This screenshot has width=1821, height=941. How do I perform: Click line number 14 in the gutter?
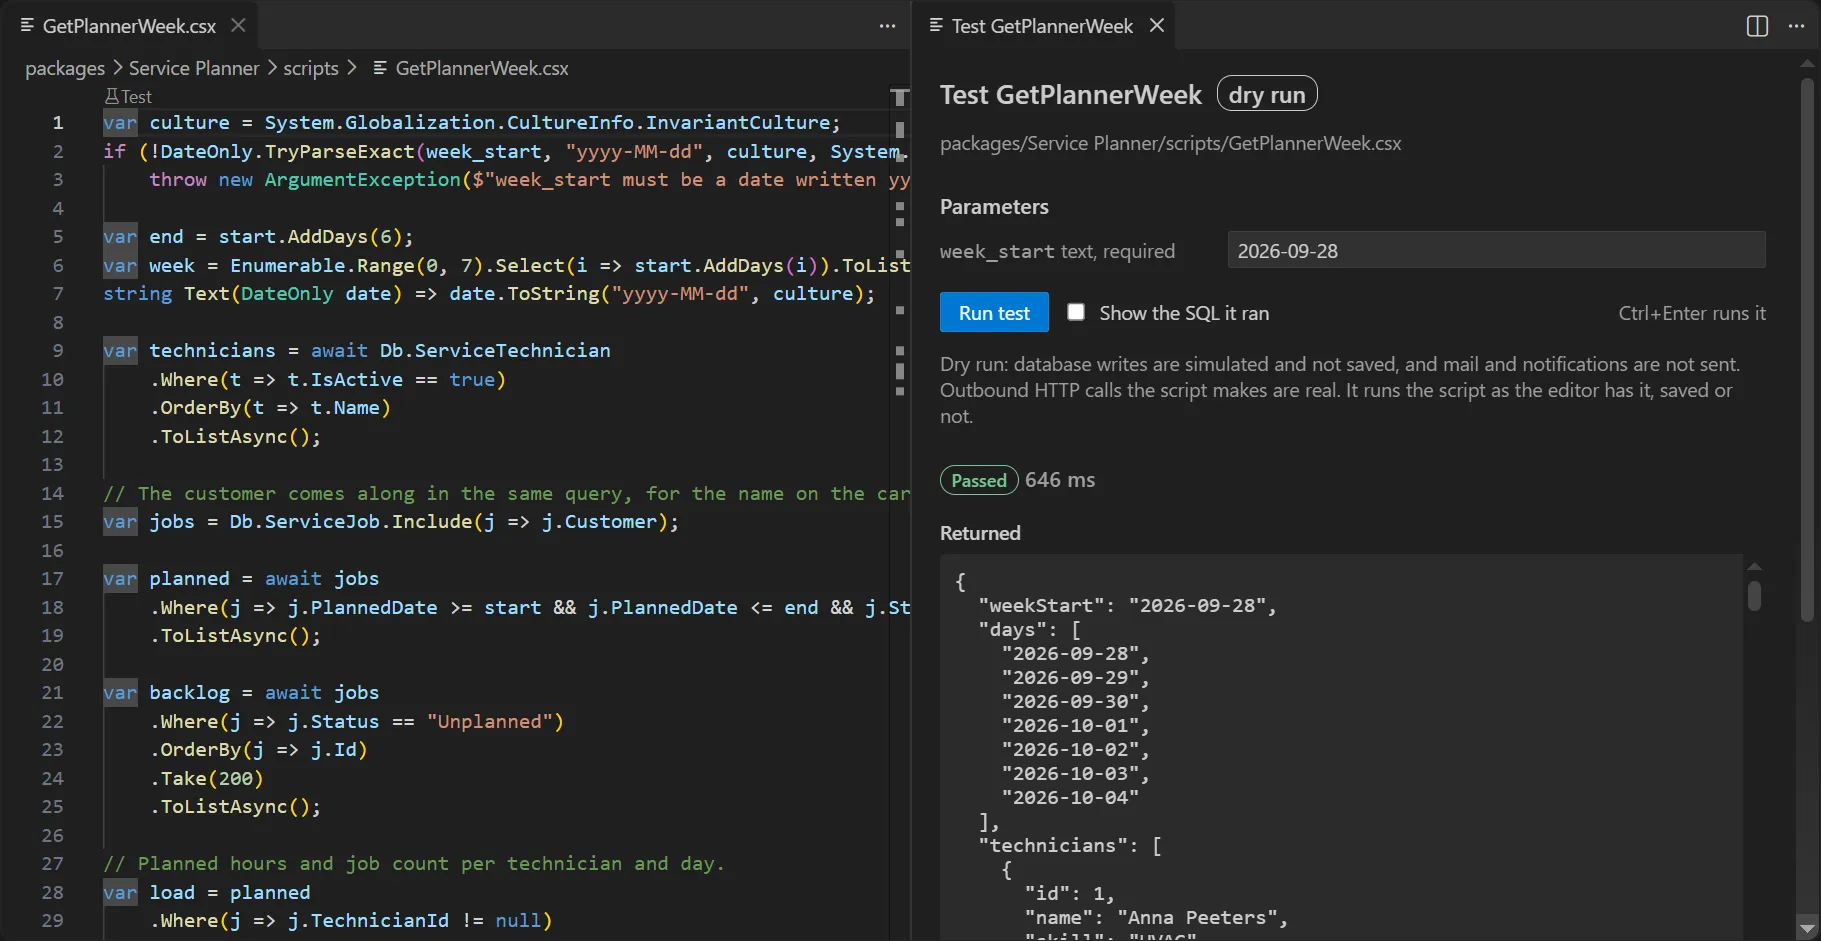point(53,493)
